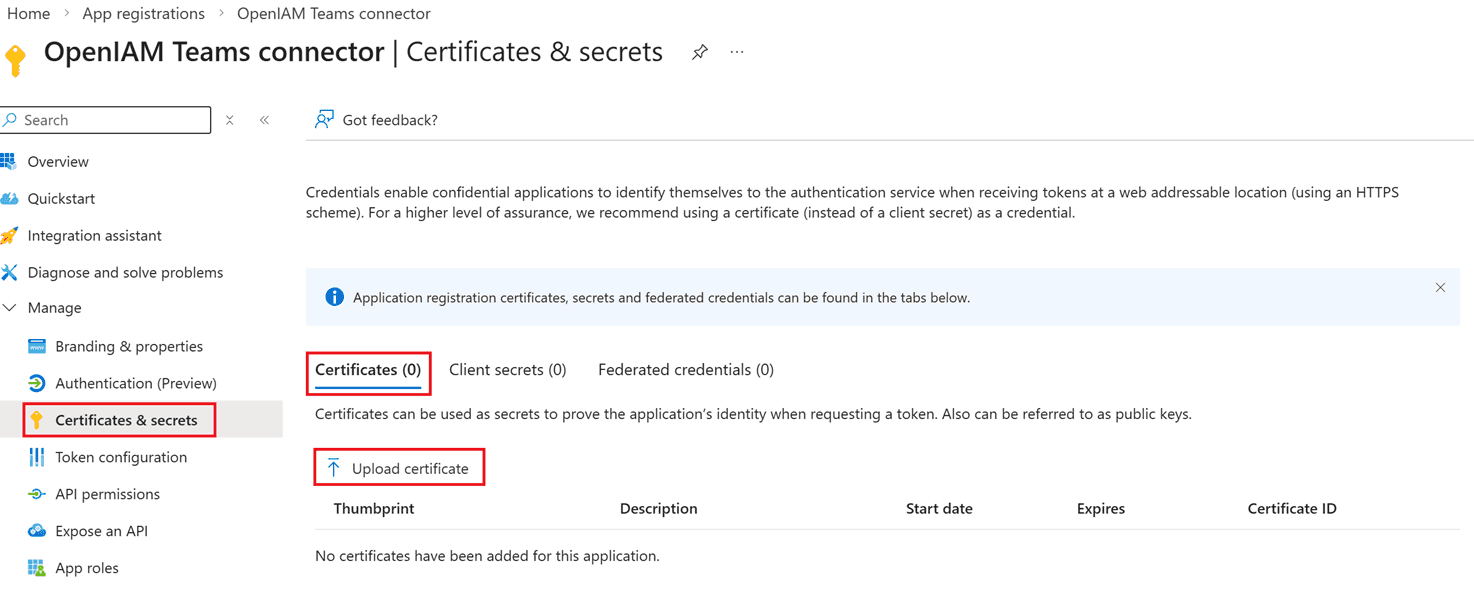Screen dimensions: 1474x591
Task: Collapse the Manage section chevron
Action: click(x=10, y=308)
